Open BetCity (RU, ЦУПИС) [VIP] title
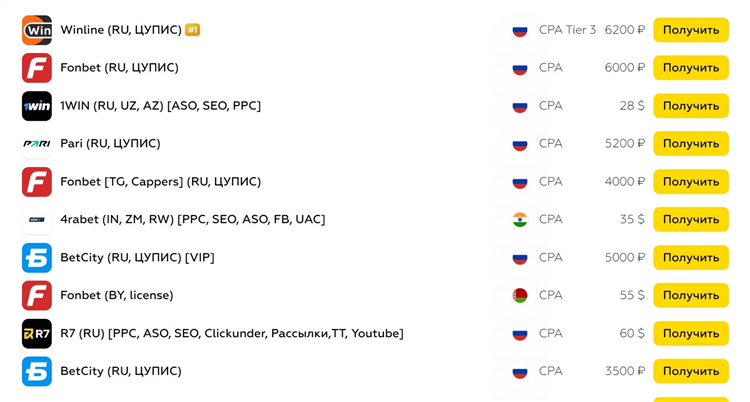This screenshot has width=750, height=402. [x=137, y=257]
